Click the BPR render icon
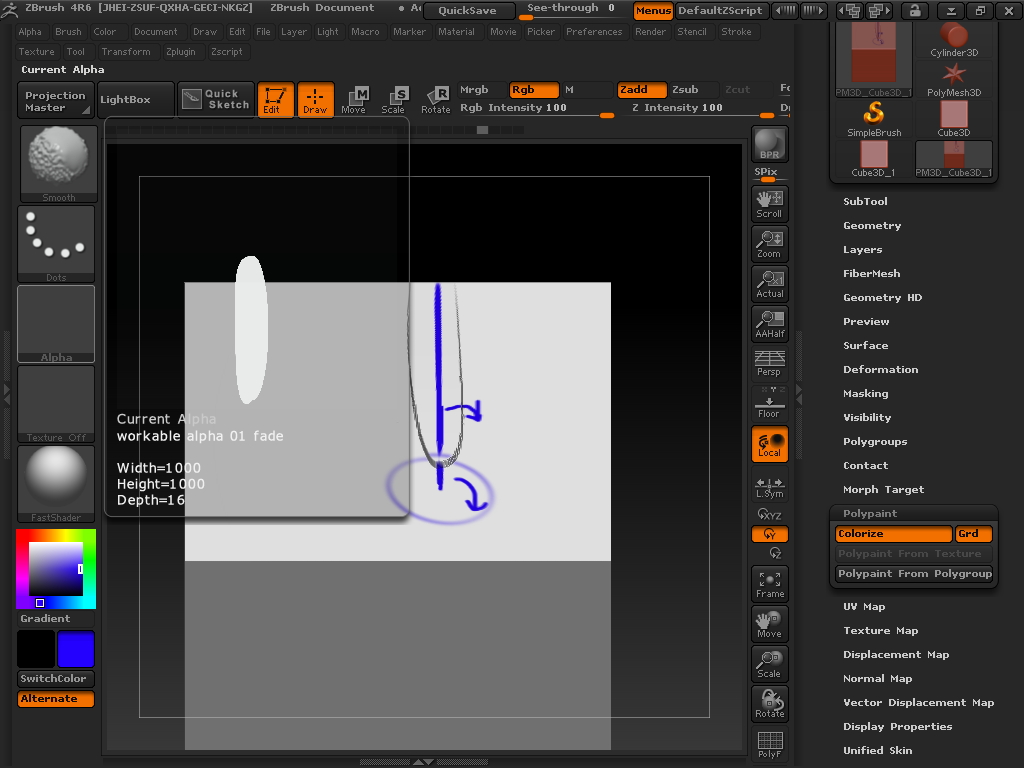 point(769,143)
